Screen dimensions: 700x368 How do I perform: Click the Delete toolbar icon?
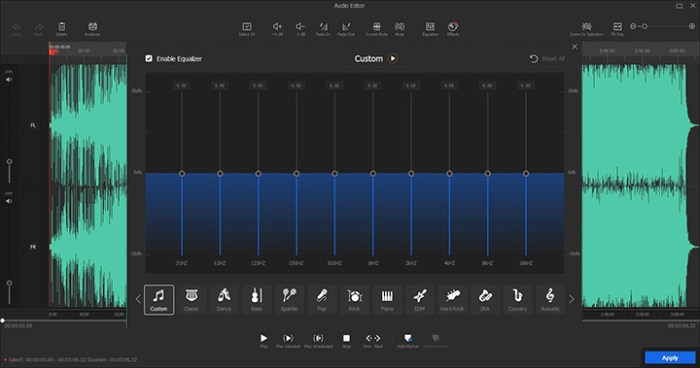tap(62, 27)
